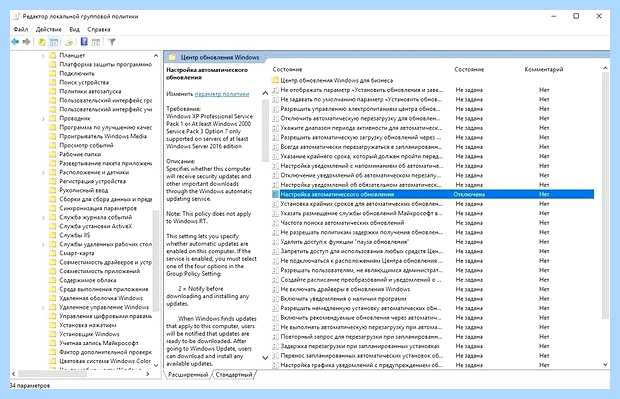
Task: Click policy icon of Включить уведомления о наличии программ
Action: (x=276, y=299)
